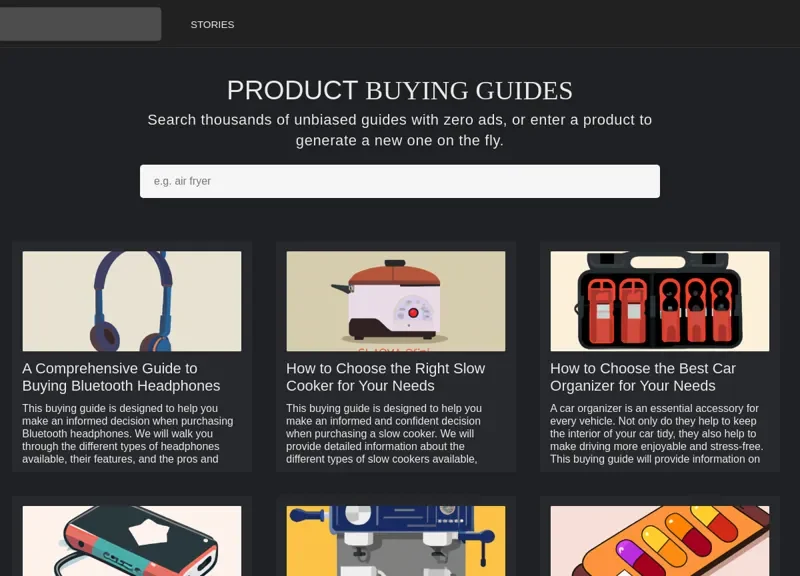Click the unbiased guides tagline text

click(399, 130)
